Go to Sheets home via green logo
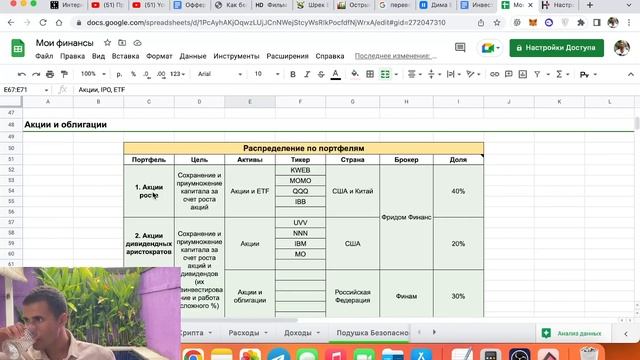 click(18, 48)
